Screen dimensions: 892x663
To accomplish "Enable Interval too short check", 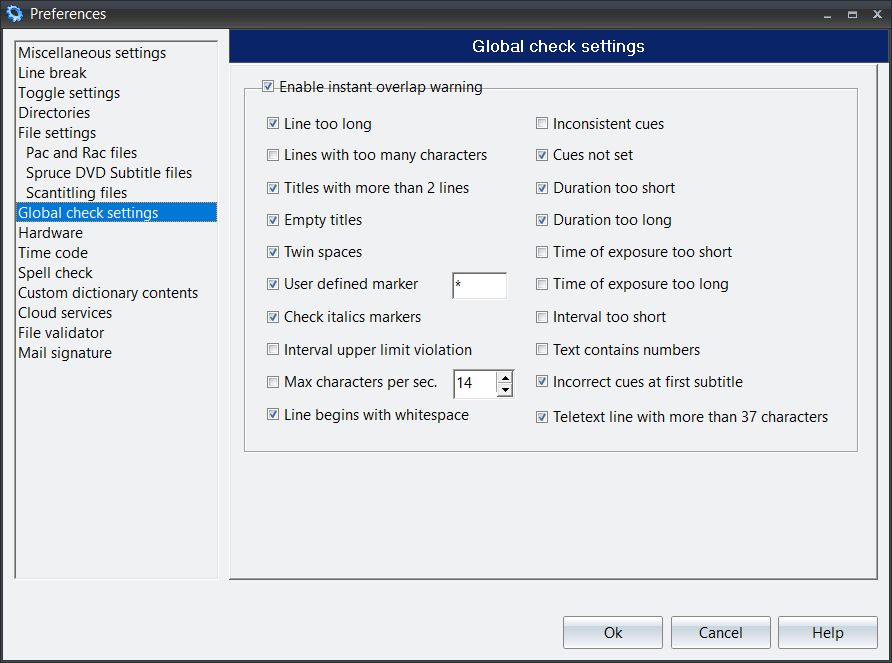I will click(x=542, y=317).
